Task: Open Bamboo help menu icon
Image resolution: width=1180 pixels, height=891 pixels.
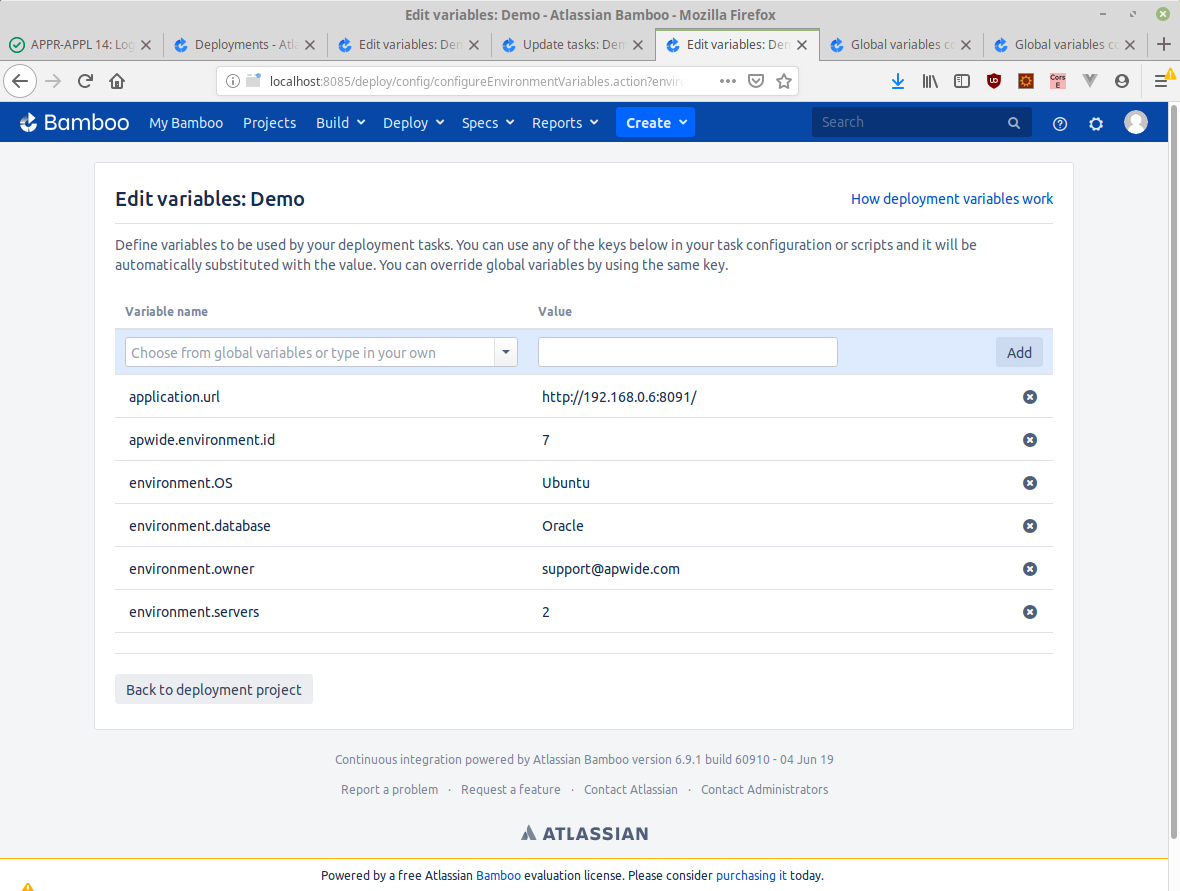Action: click(1060, 123)
